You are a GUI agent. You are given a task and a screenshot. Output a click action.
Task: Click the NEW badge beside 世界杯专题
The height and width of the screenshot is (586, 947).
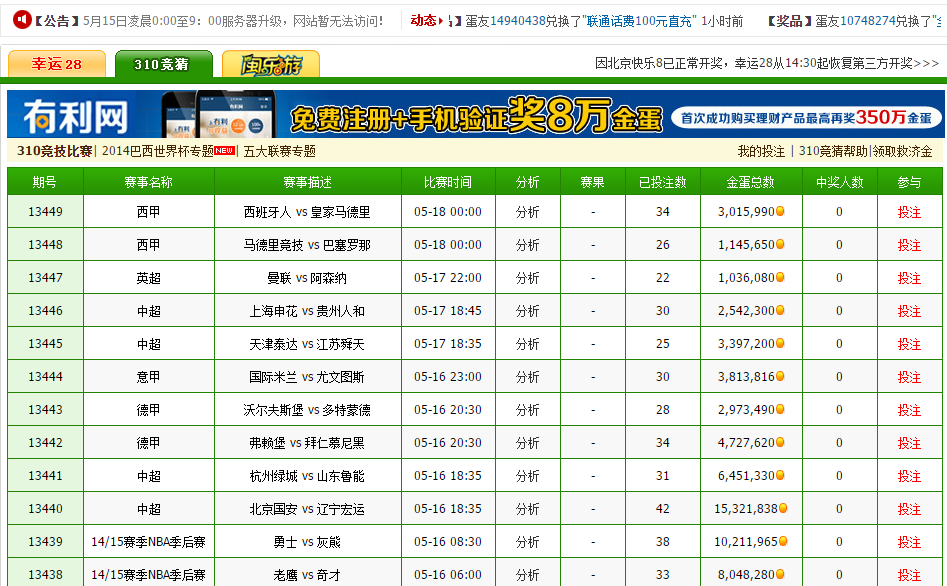pos(225,150)
